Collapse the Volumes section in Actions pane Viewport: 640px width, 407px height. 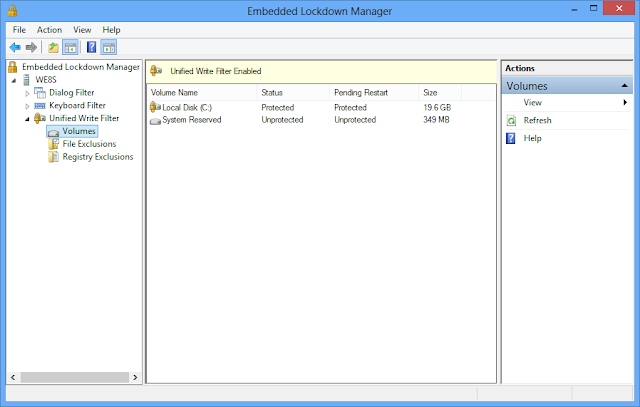pyautogui.click(x=624, y=86)
